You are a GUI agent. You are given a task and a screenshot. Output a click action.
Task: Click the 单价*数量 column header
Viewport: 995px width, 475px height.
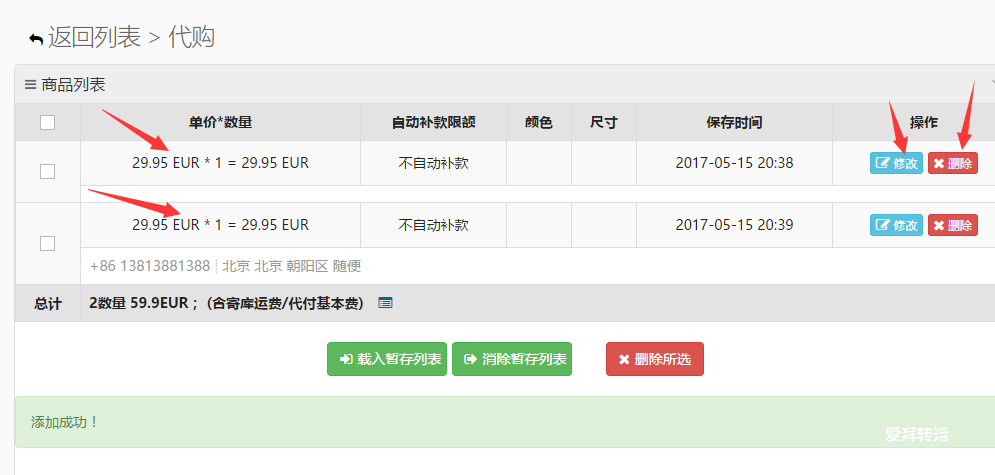[220, 122]
